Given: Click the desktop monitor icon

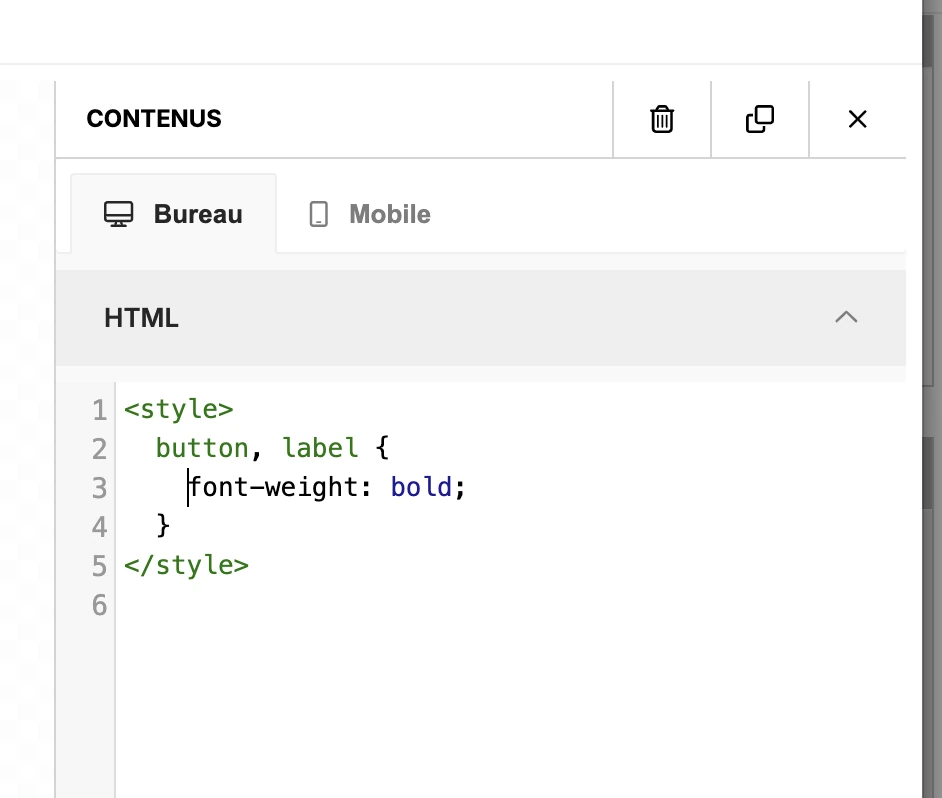Looking at the screenshot, I should coord(119,215).
